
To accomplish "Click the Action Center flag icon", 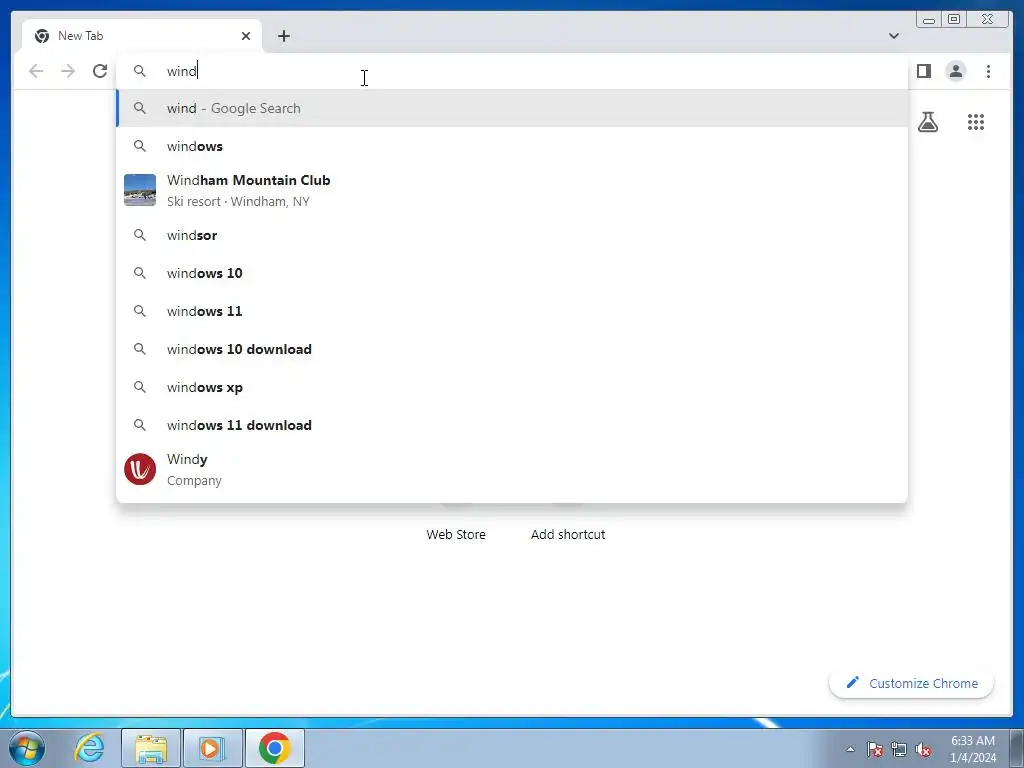I will coord(874,749).
